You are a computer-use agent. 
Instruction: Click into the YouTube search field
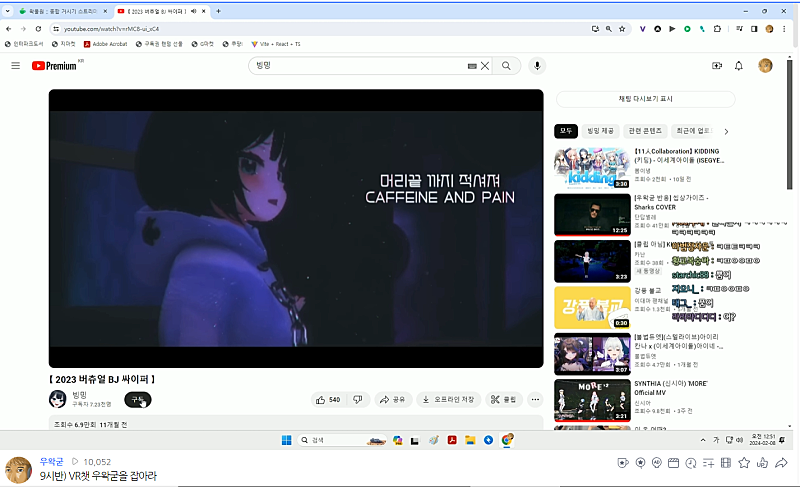pyautogui.click(x=360, y=66)
